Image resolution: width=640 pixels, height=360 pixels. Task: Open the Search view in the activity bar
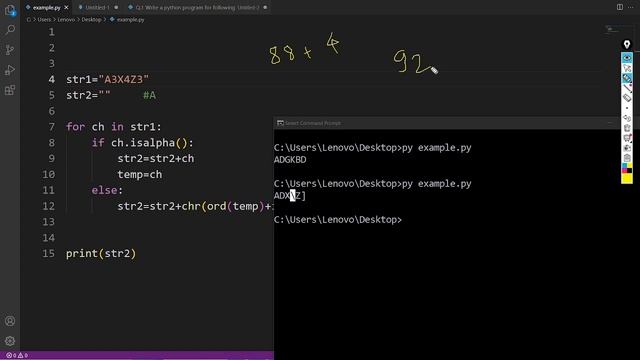point(10,29)
